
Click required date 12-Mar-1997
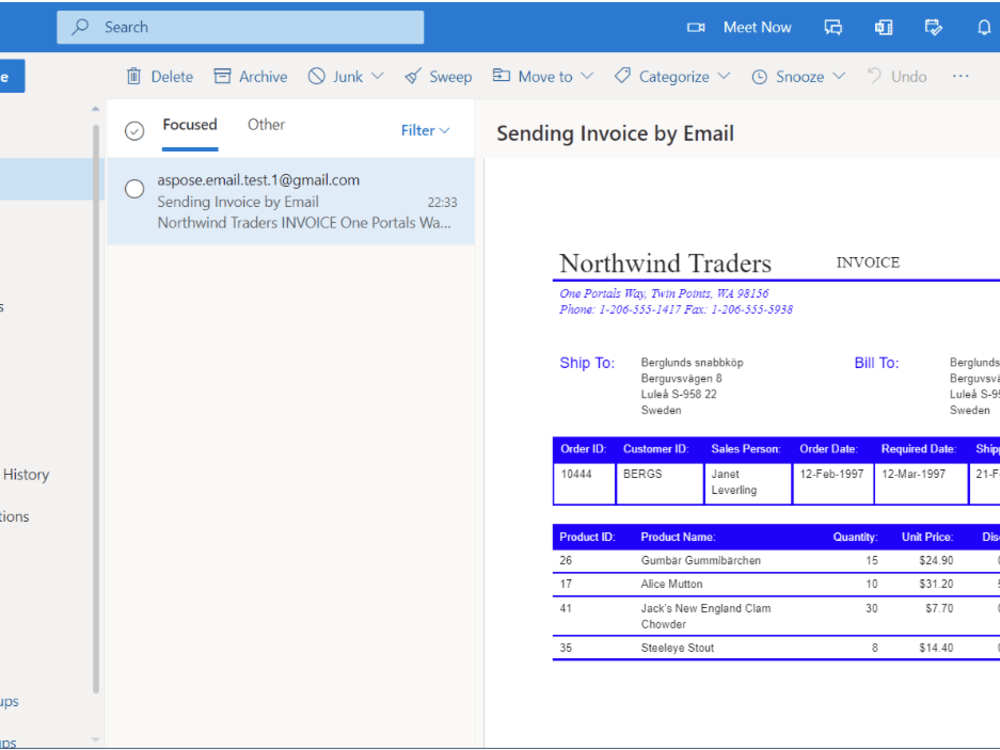tap(913, 474)
